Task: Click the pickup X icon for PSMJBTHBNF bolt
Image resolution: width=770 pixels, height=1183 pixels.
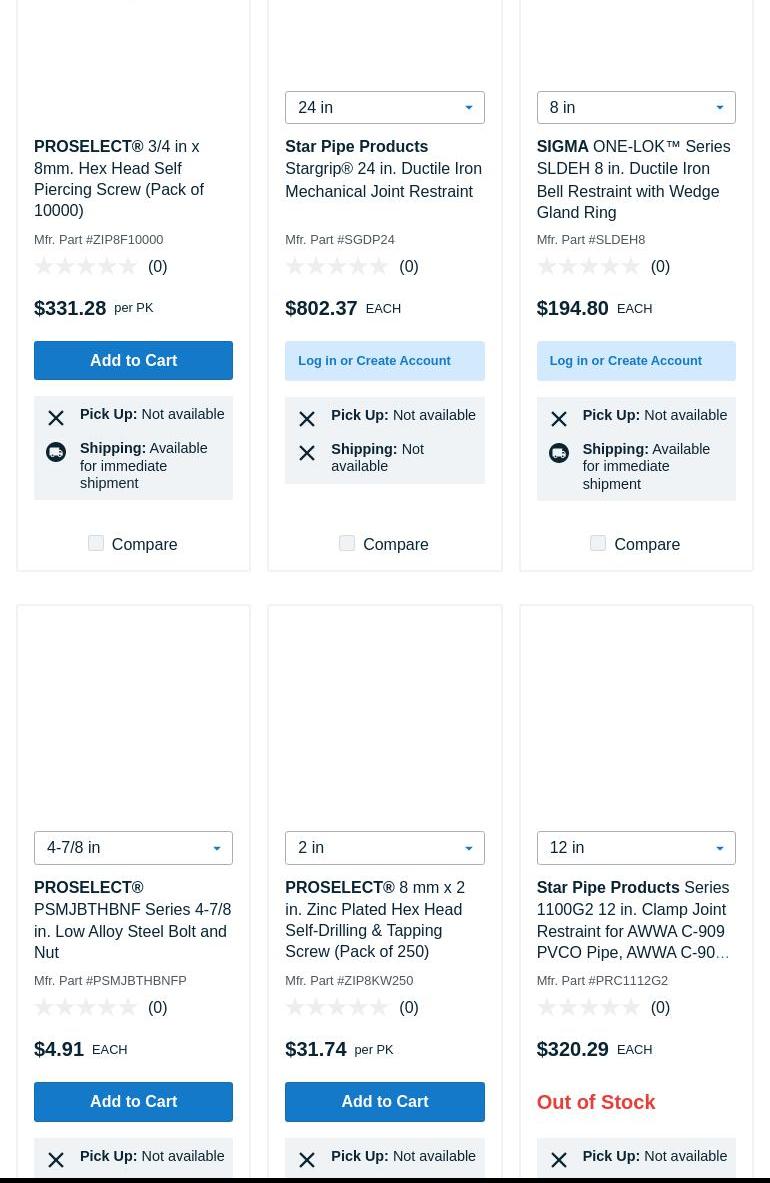Action: click(56, 1160)
